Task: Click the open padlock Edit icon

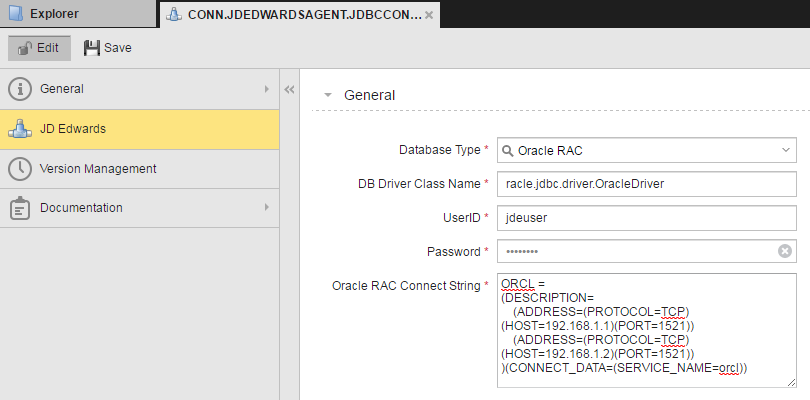Action: coord(25,49)
